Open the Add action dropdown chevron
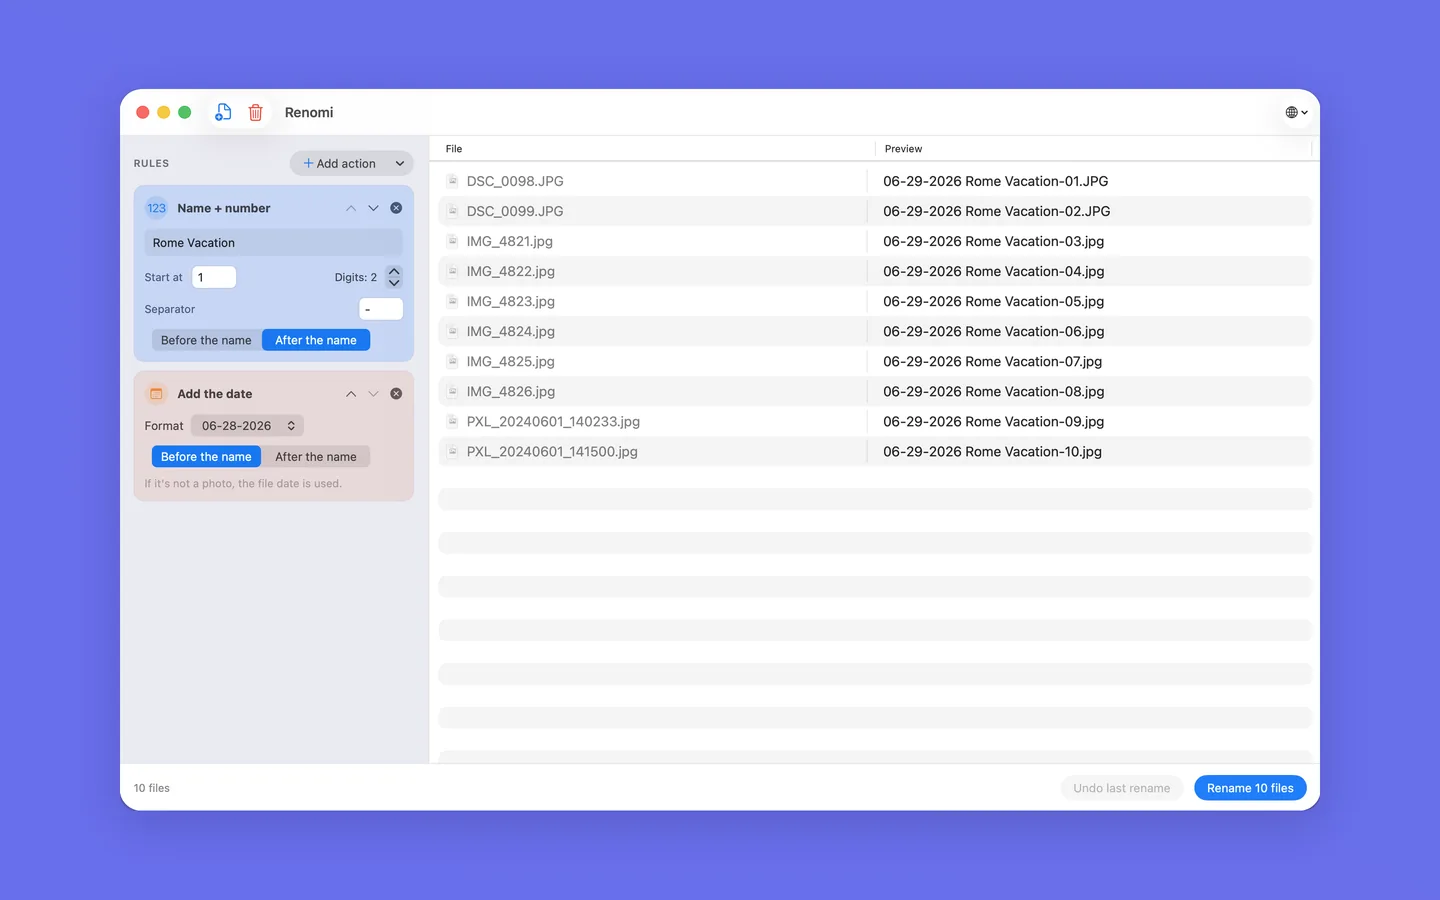 (400, 163)
